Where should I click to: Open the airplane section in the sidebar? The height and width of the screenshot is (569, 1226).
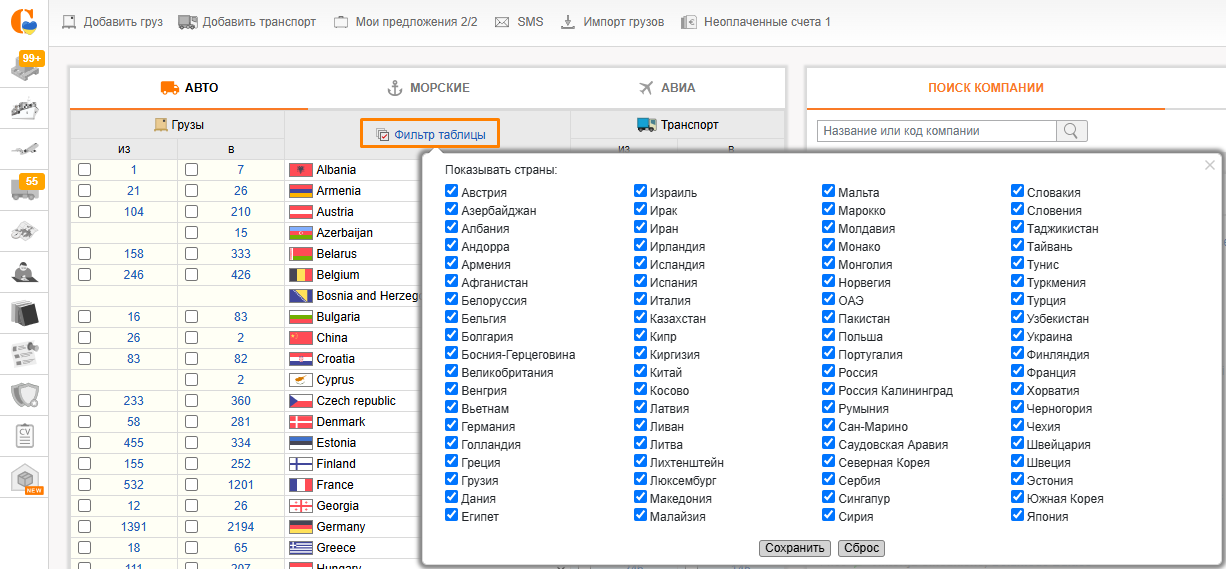point(25,149)
